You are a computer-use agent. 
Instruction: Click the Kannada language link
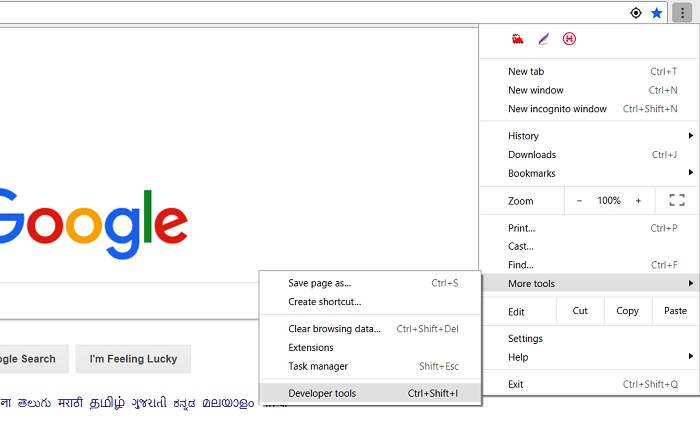(184, 403)
